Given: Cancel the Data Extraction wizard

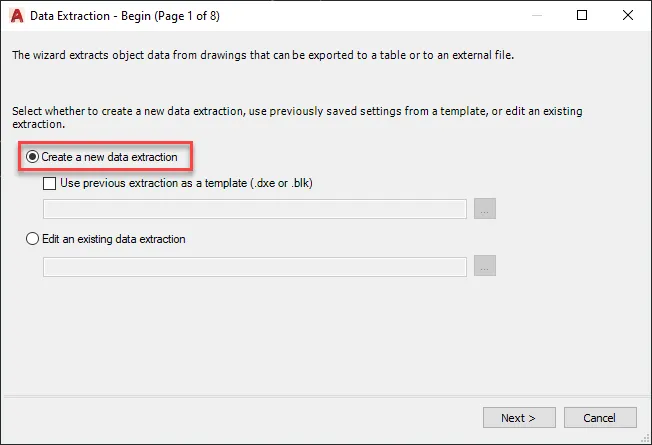Looking at the screenshot, I should 600,418.
